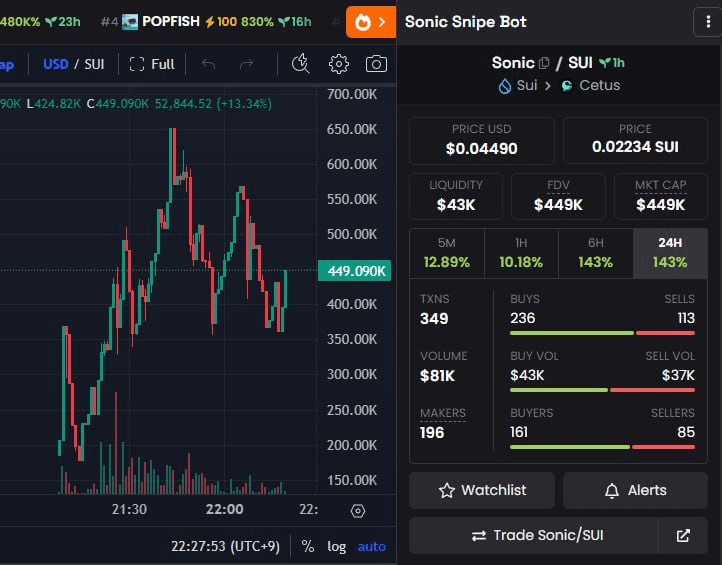Select the 6H timeframe tab
This screenshot has height=565, width=722.
pyautogui.click(x=595, y=253)
